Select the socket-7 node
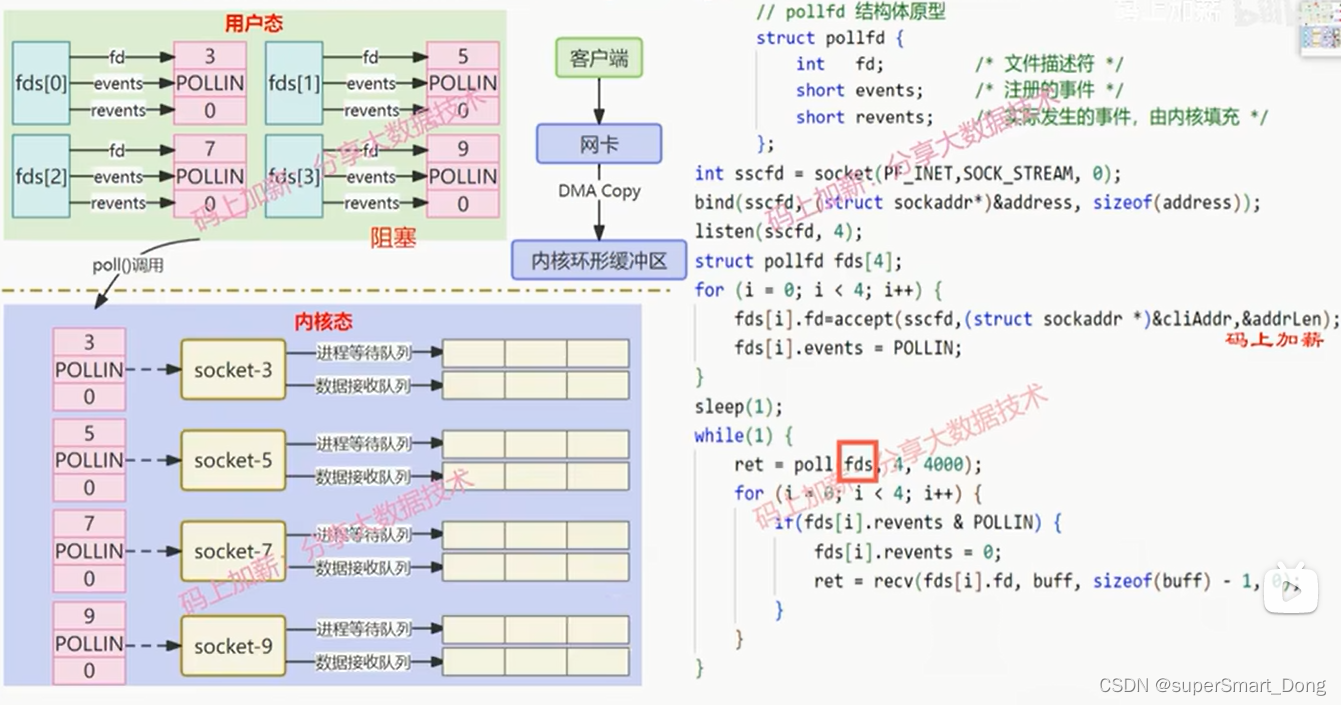The image size is (1341, 705). coord(232,551)
